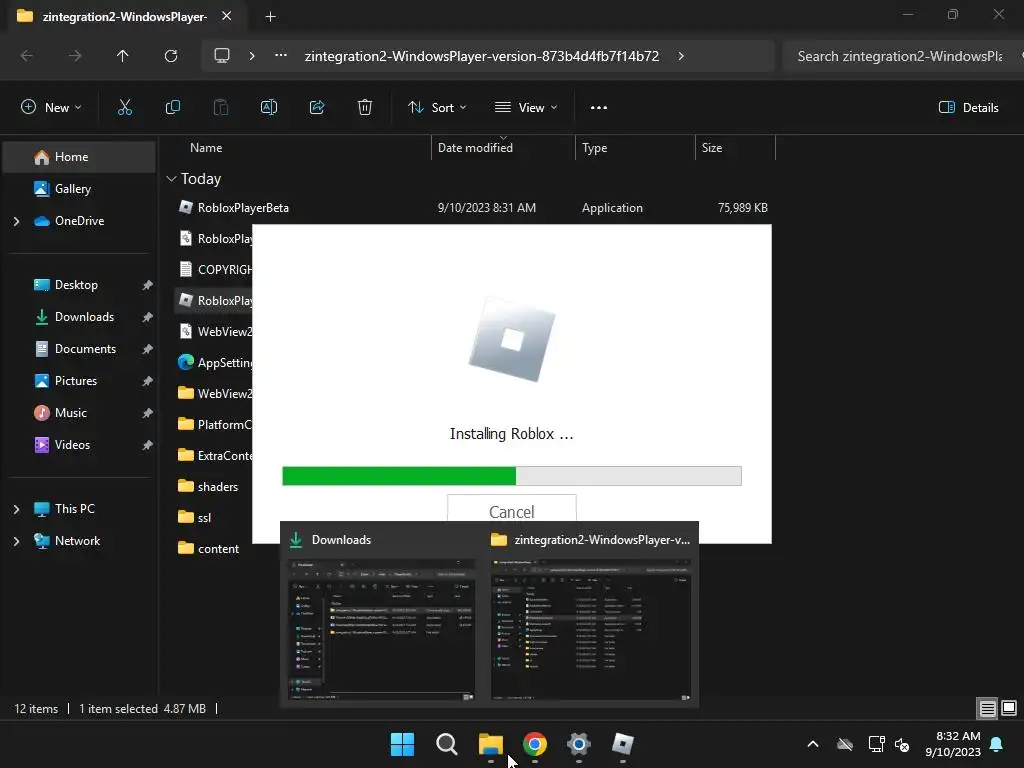The width and height of the screenshot is (1024, 768).
Task: Click the chevron after the folder path
Action: point(681,56)
